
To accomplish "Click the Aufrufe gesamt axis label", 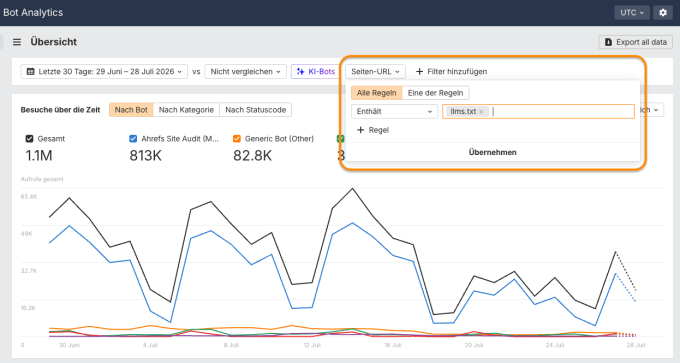I will [42, 179].
